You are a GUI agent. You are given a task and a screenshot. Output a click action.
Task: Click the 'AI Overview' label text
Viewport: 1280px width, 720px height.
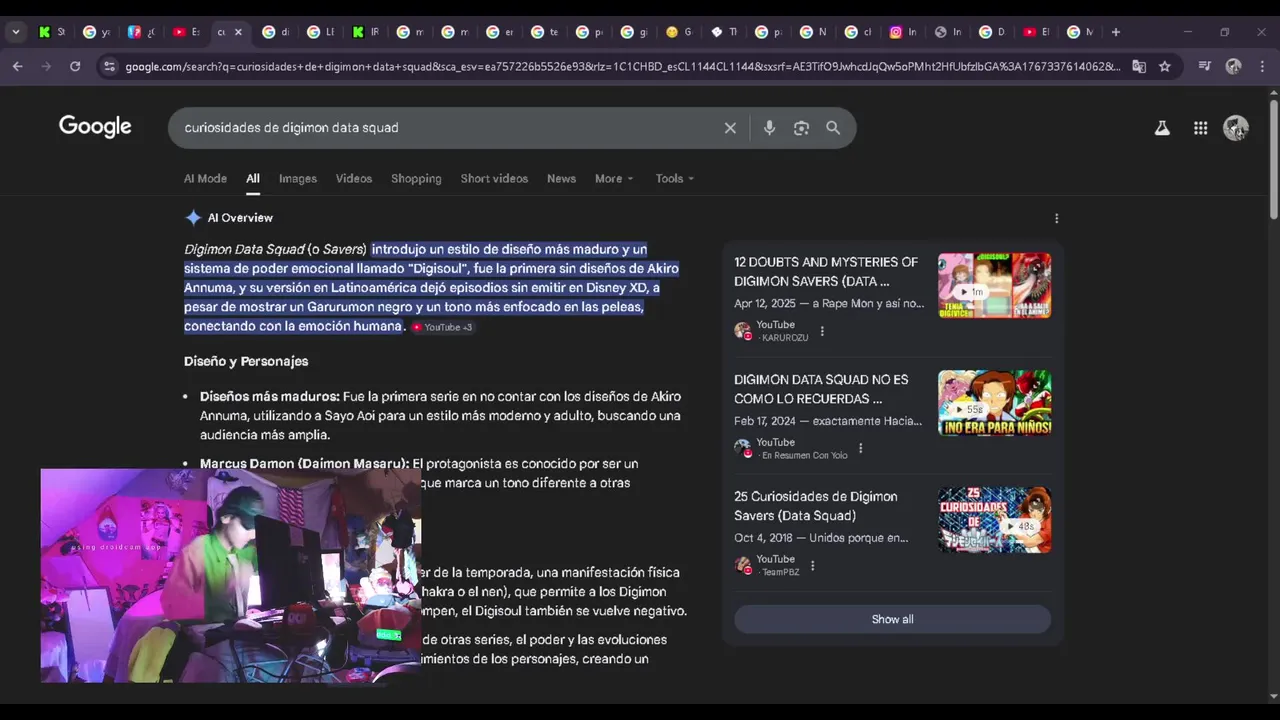click(240, 218)
